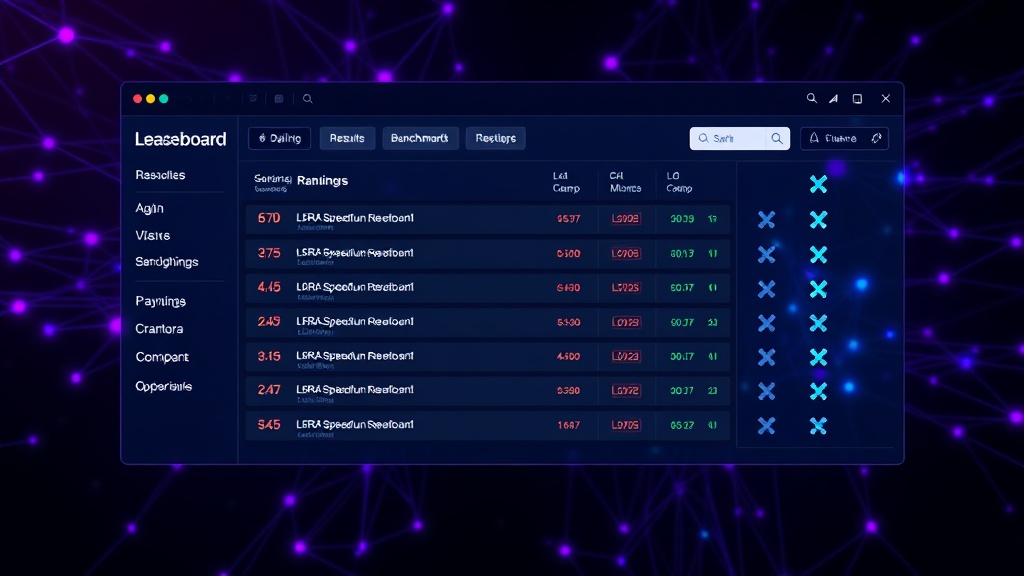Open the Benchmarts tab
The width and height of the screenshot is (1024, 576).
pos(420,138)
